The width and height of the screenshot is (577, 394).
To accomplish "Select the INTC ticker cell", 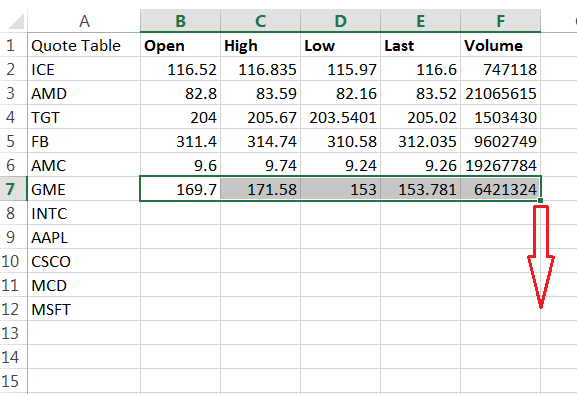I will pyautogui.click(x=84, y=213).
